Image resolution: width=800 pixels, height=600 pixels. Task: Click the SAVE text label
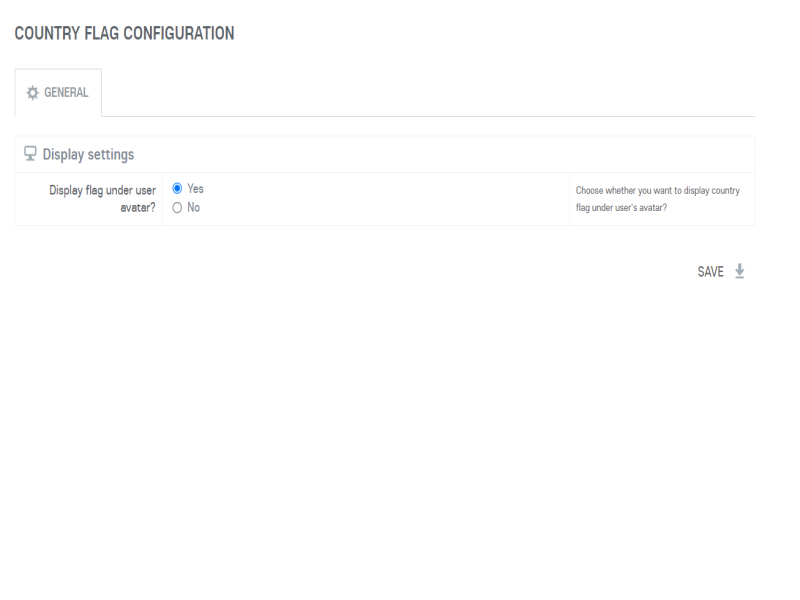click(710, 271)
